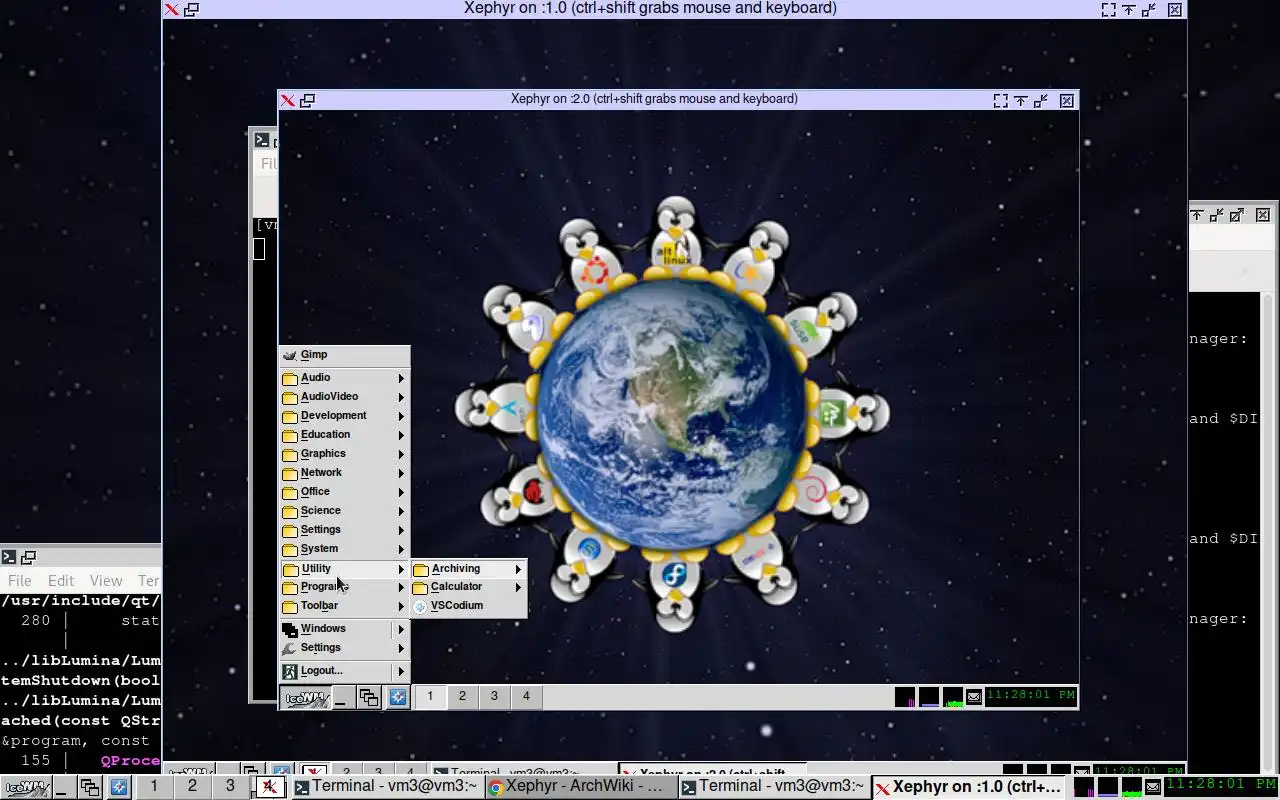Expand the Archiving submenu arrow
The image size is (1280, 800).
(518, 569)
